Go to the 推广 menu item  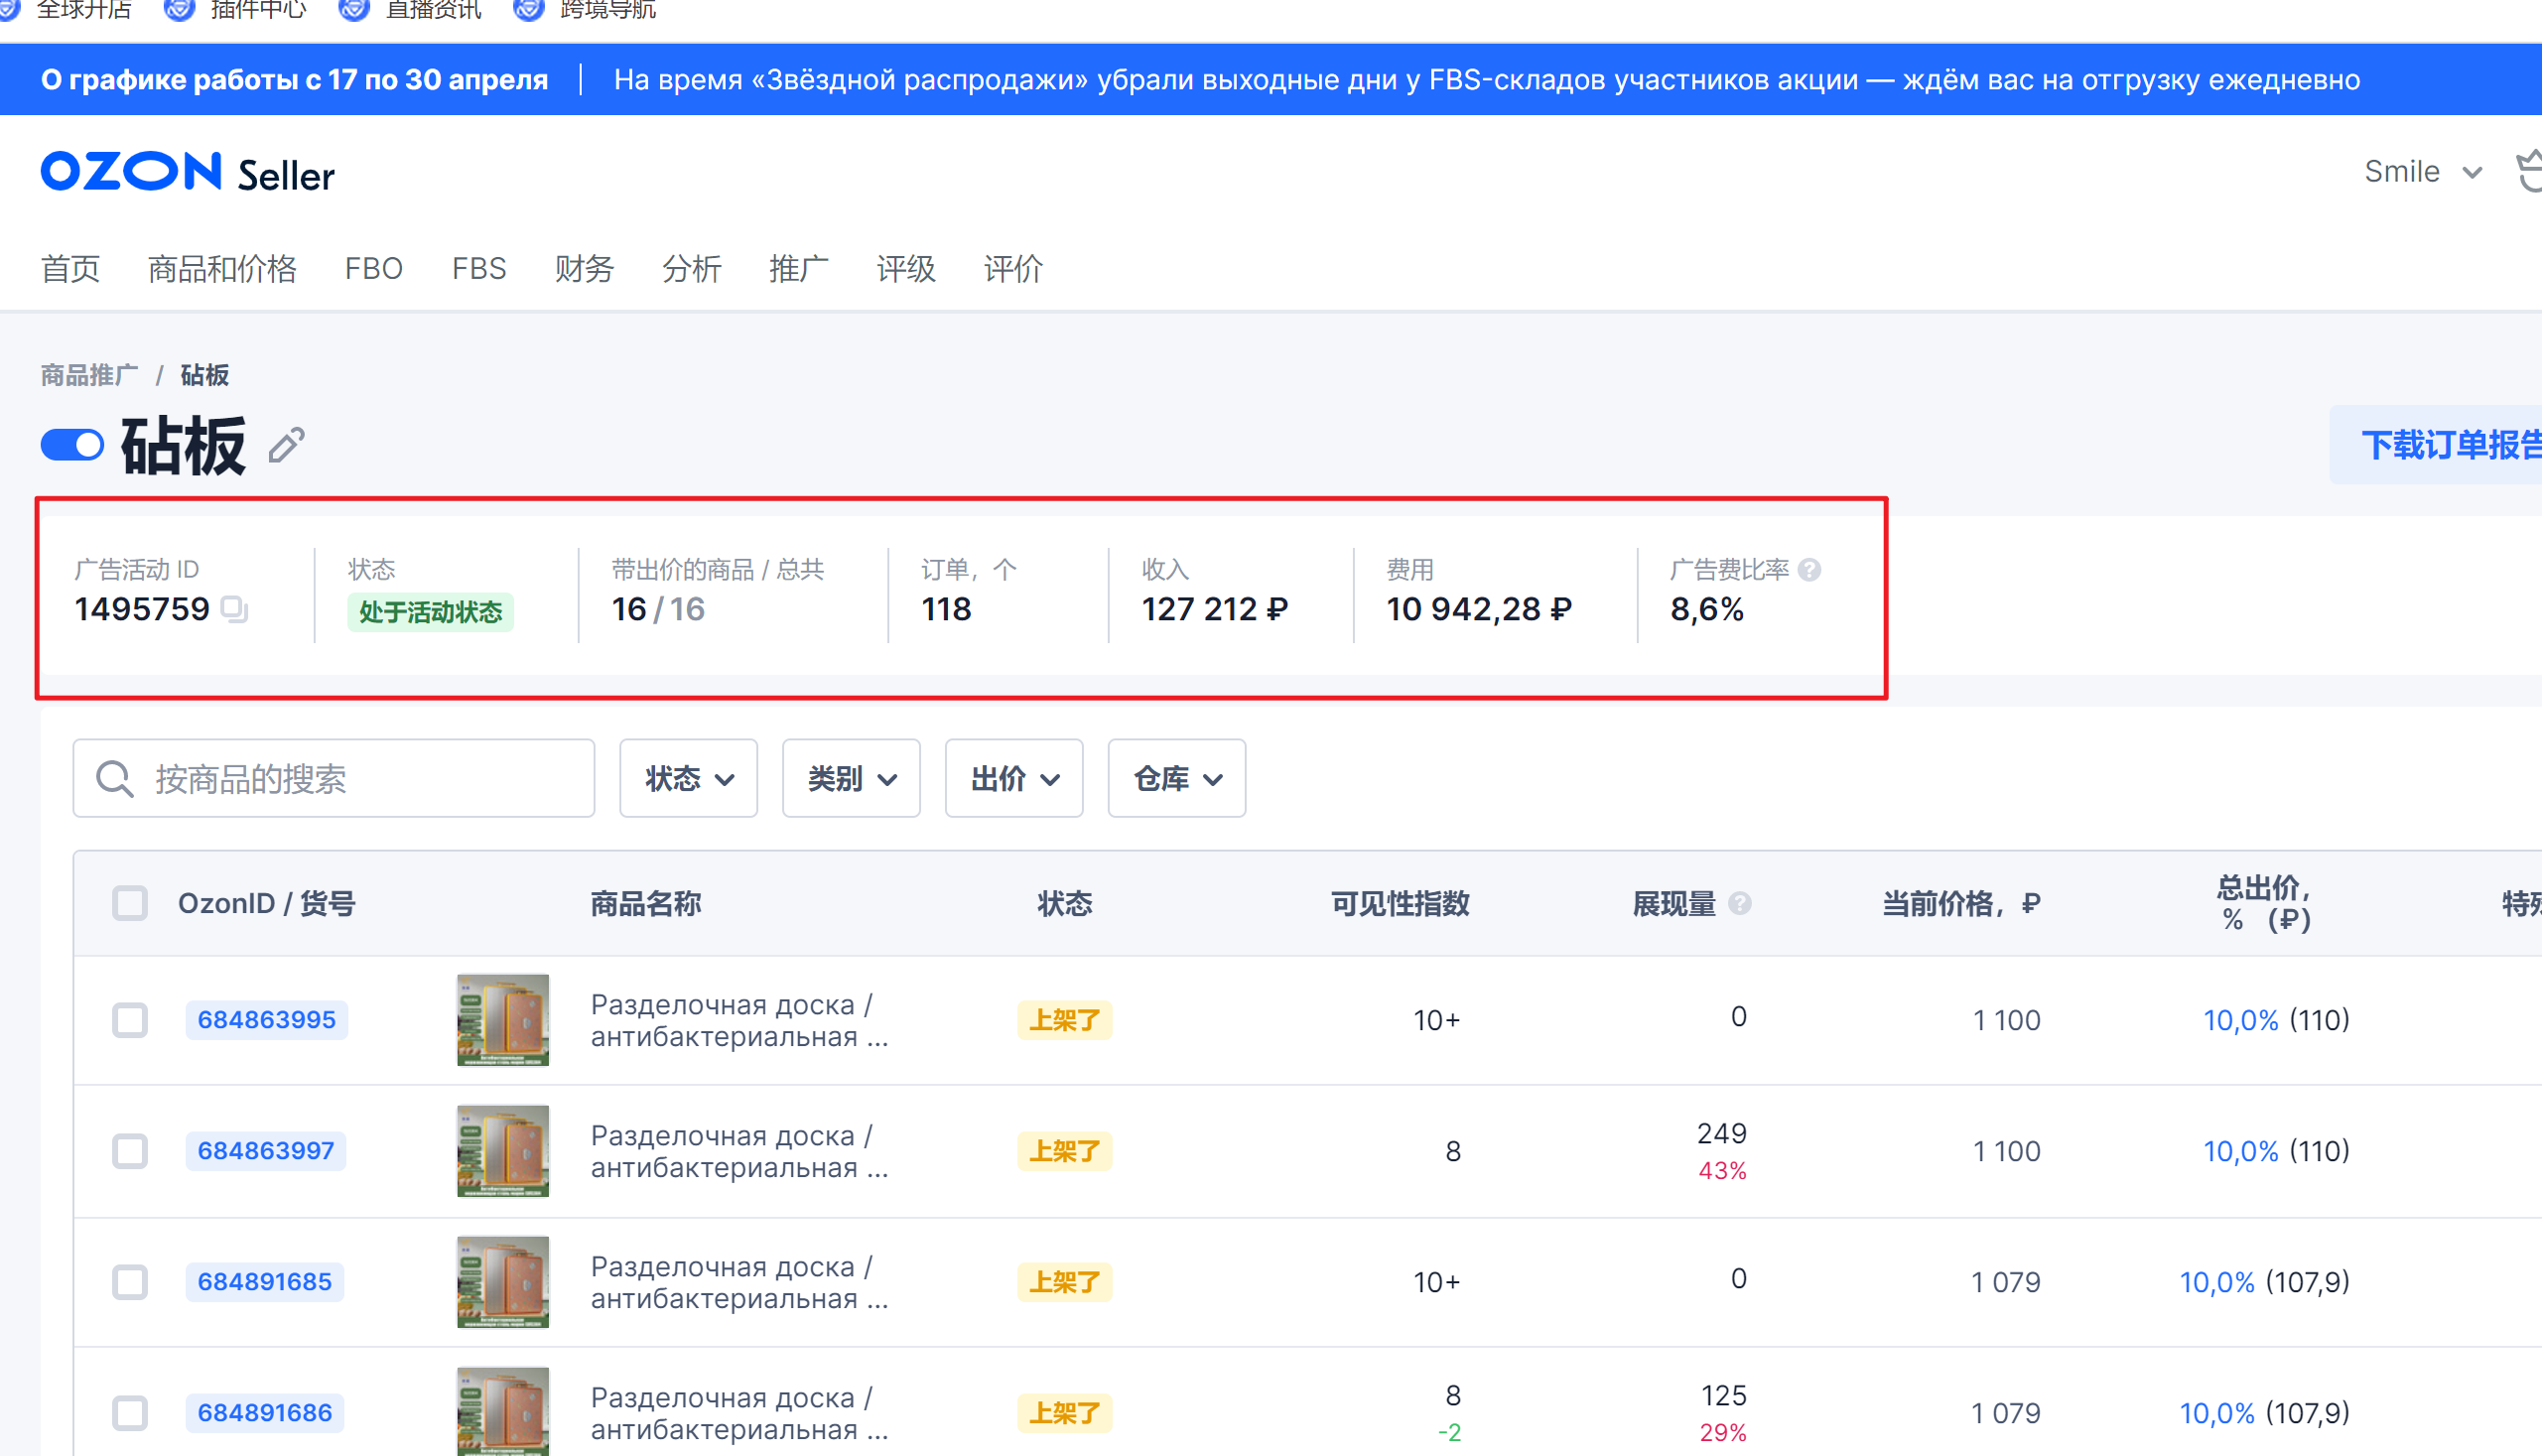point(798,268)
